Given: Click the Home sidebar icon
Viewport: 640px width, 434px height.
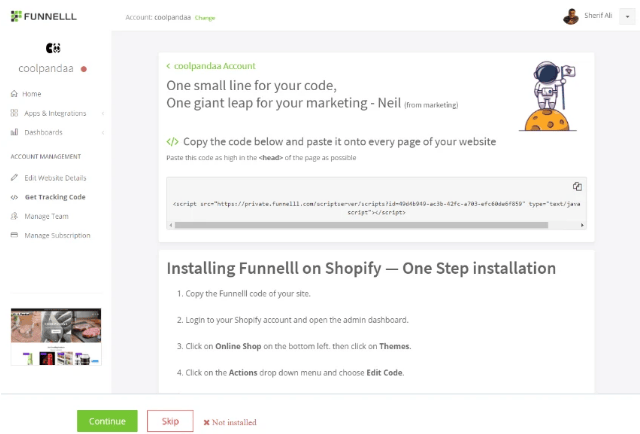Looking at the screenshot, I should [x=14, y=93].
